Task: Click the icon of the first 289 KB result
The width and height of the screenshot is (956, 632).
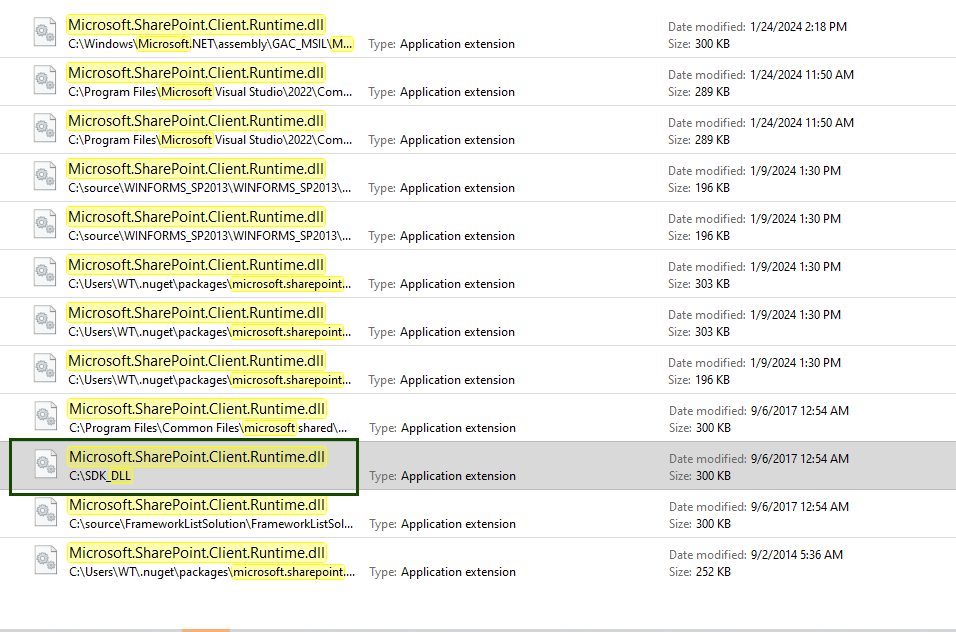Action: point(45,80)
